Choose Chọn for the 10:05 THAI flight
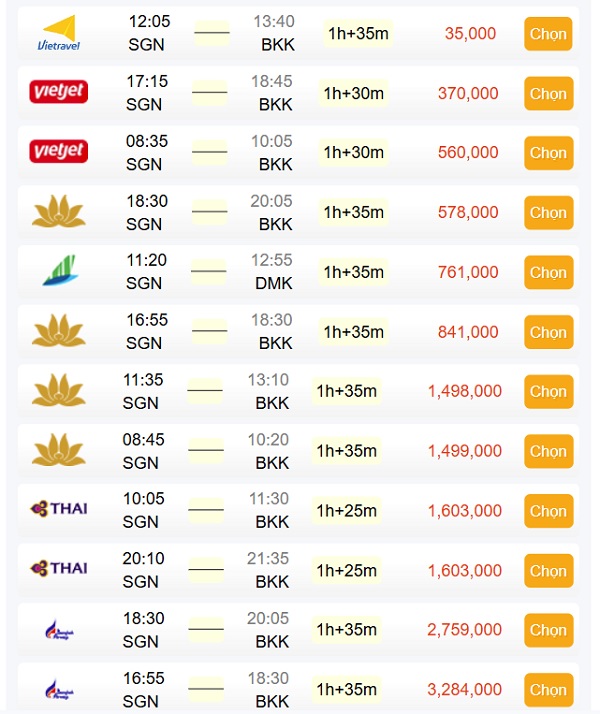The height and width of the screenshot is (714, 600). [548, 511]
